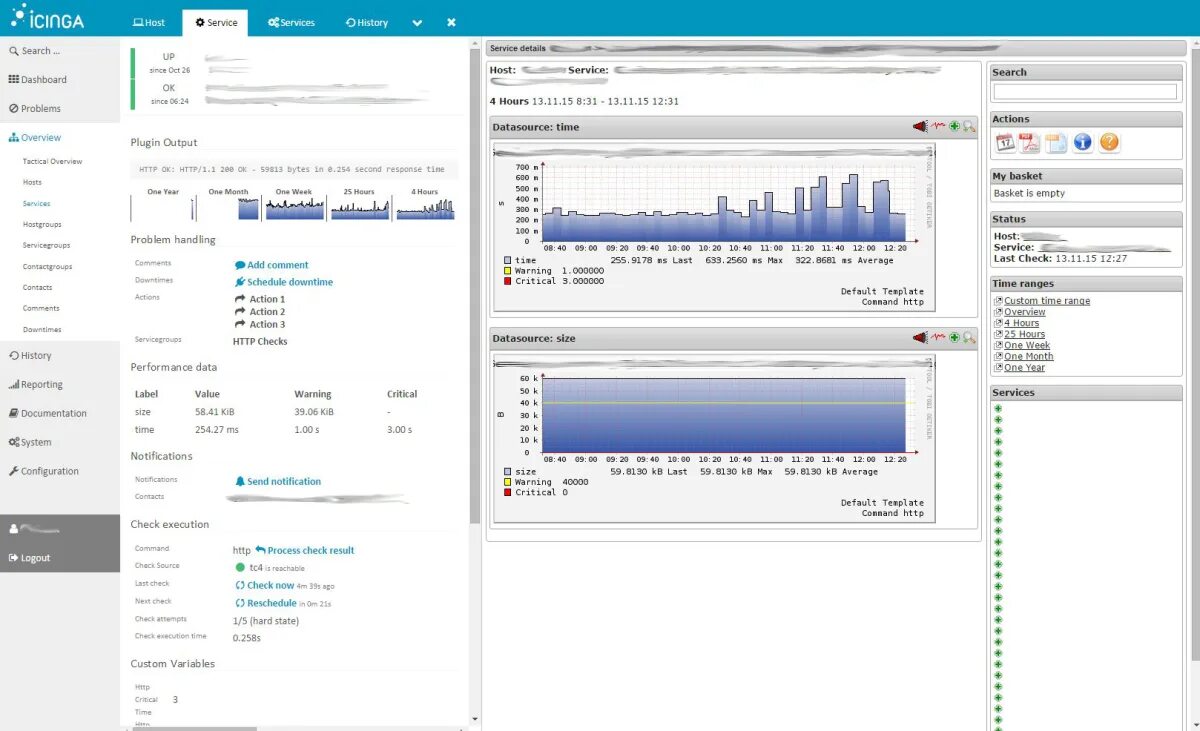Click the pages icon in Actions
1200x731 pixels.
coord(1057,143)
